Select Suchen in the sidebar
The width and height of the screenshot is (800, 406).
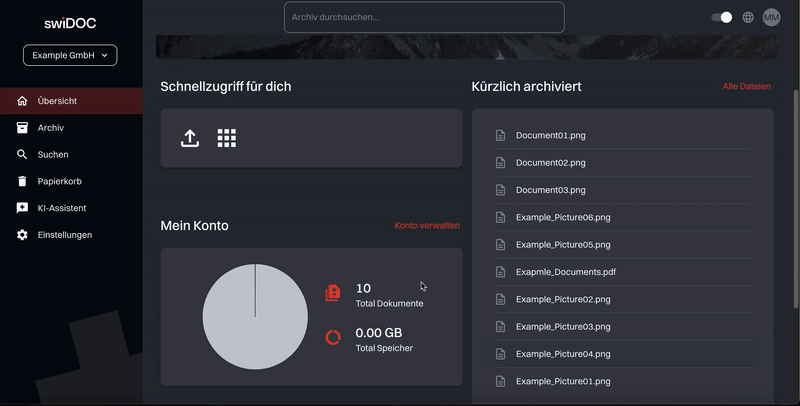(x=52, y=155)
